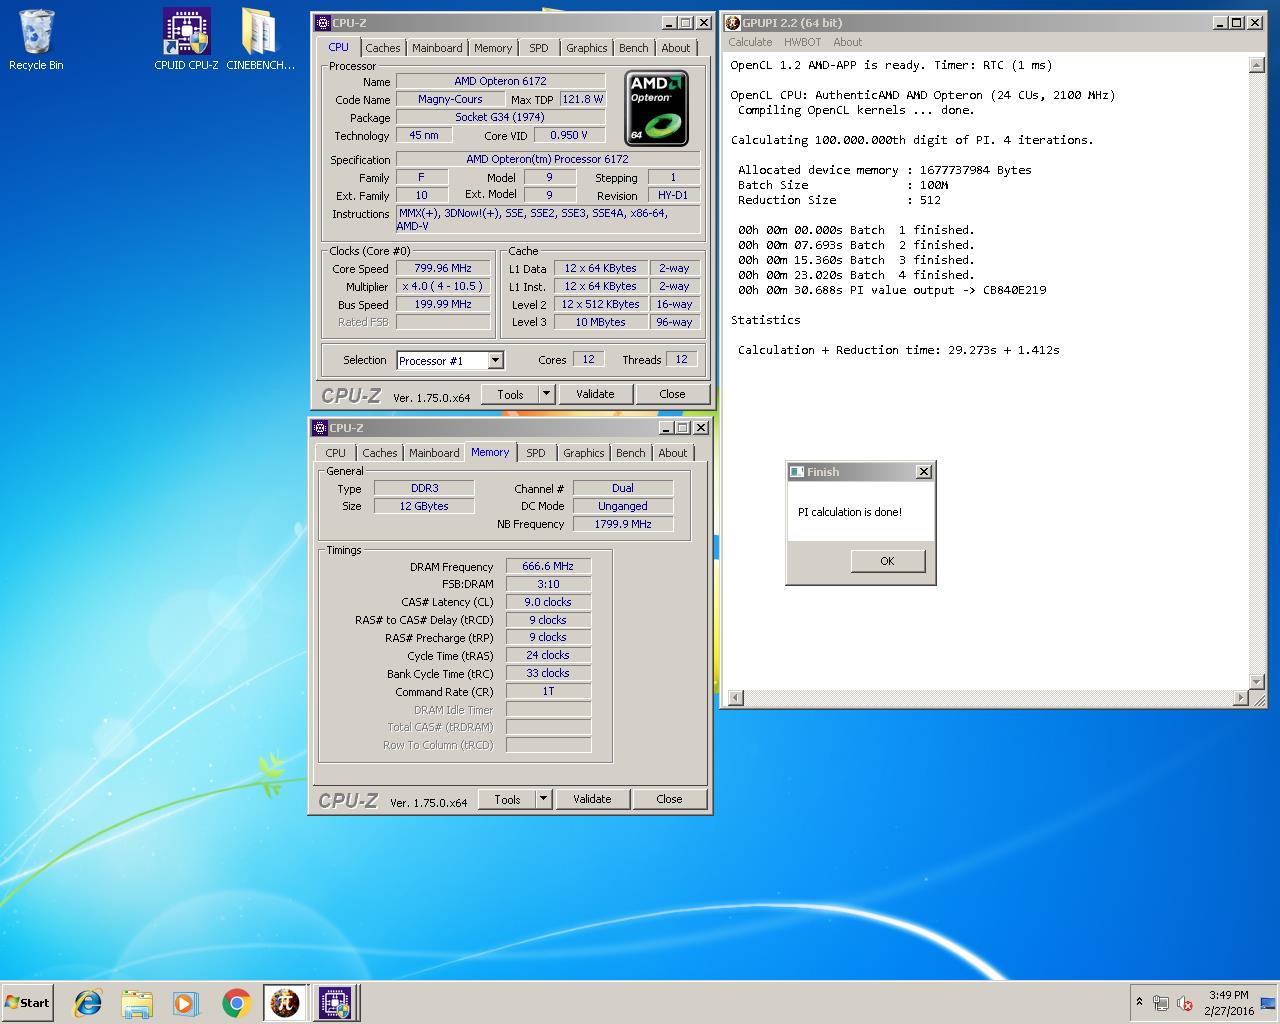Click the Core Speed value 799.96 MHz

[442, 268]
